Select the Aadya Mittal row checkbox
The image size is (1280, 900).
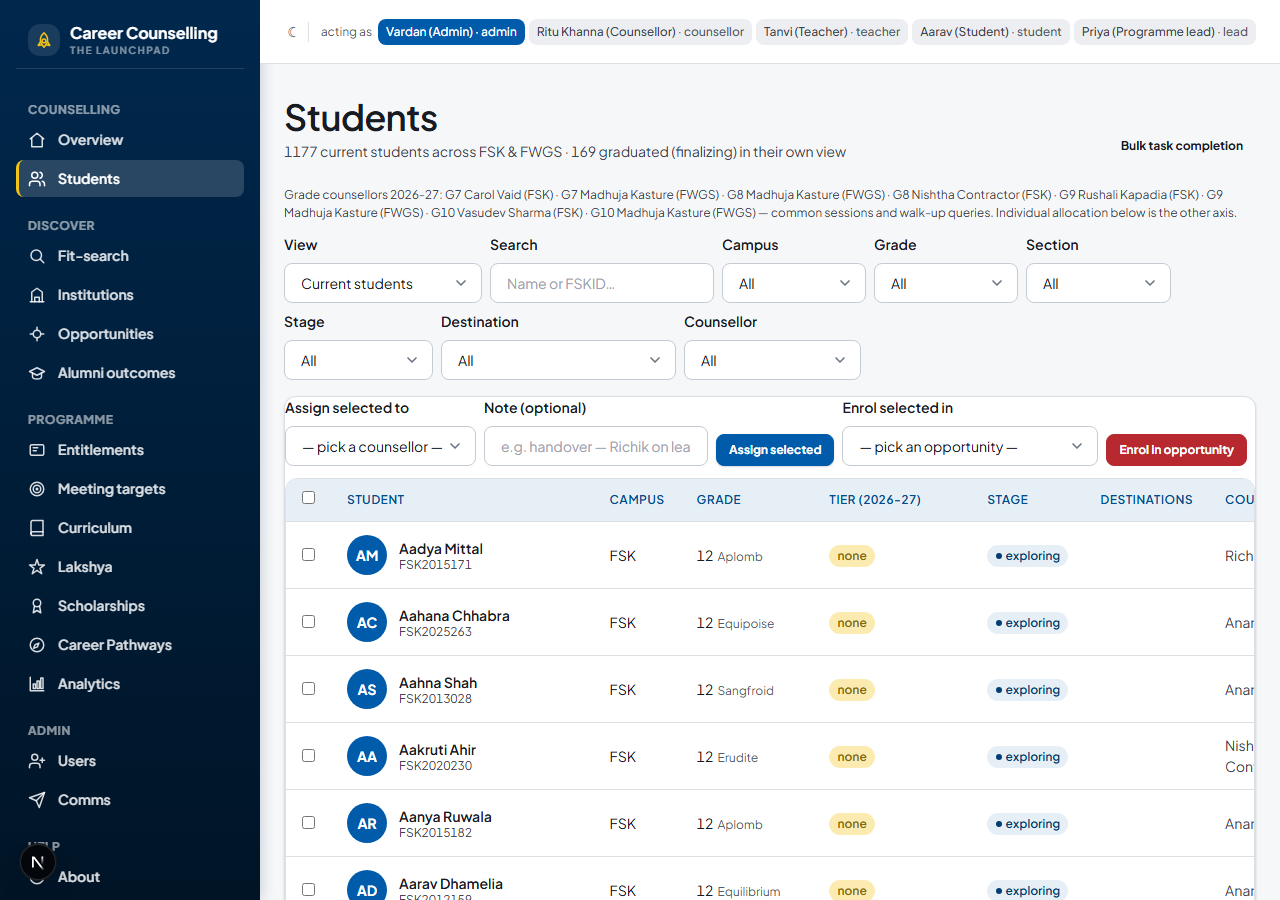308,554
